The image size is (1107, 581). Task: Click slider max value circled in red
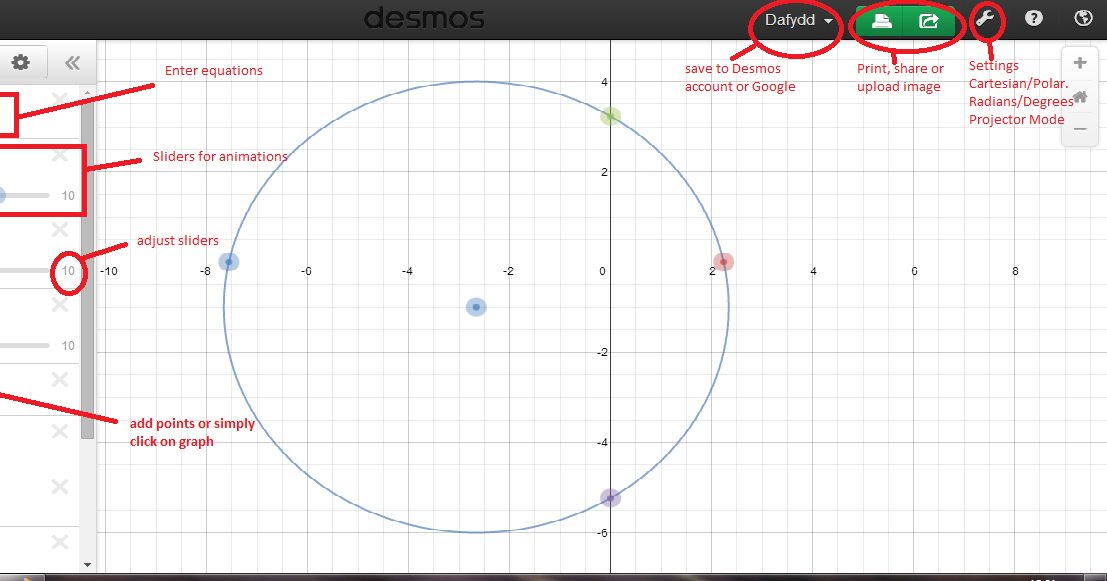[x=68, y=271]
